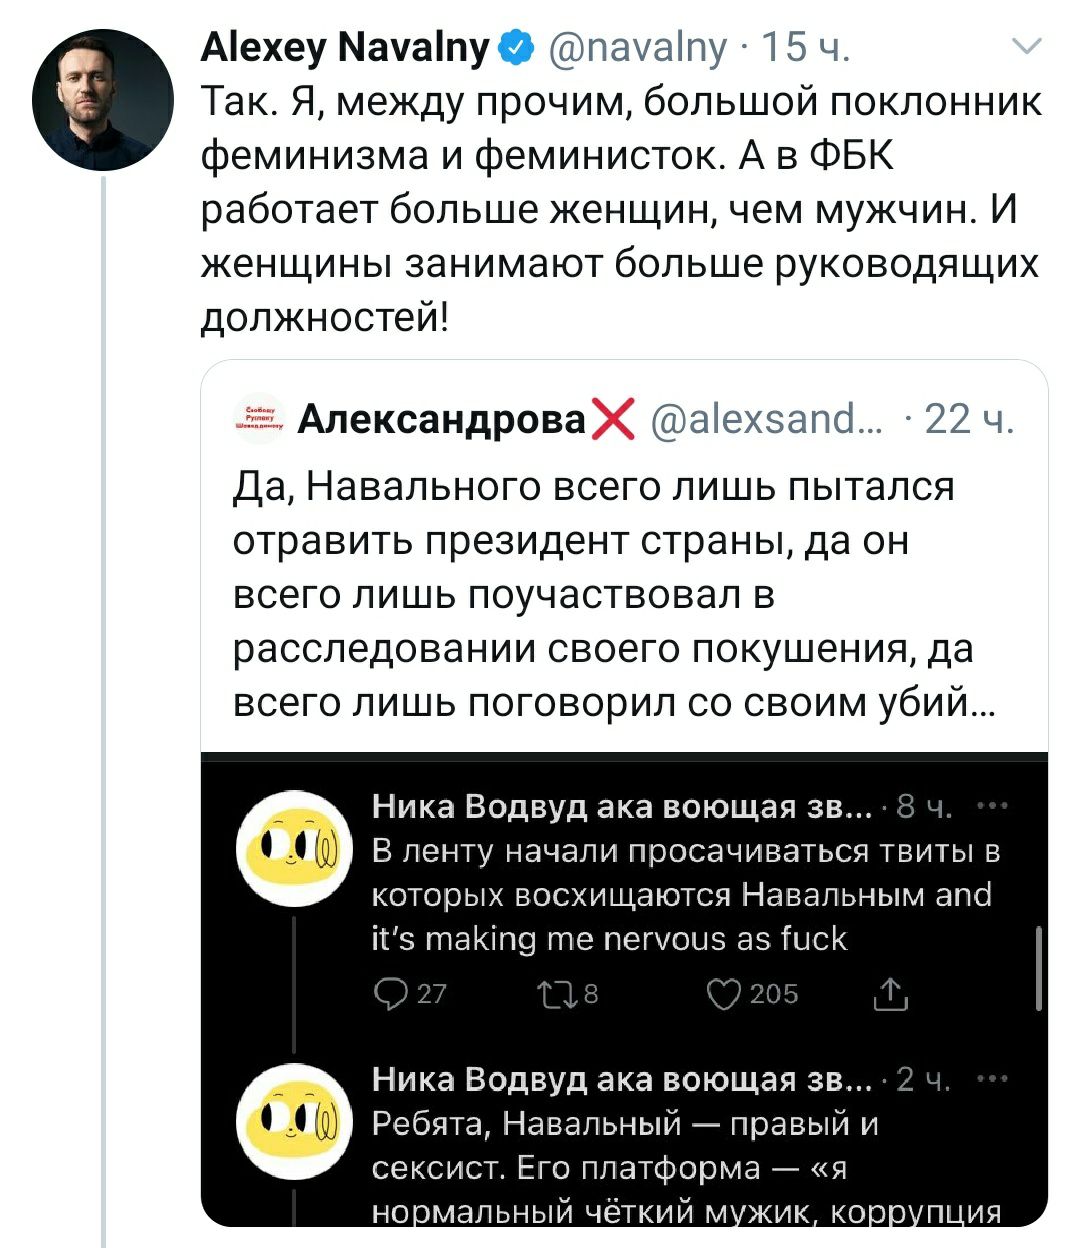This screenshot has height=1248, width=1080.
Task: Click the reply bubble icon showing 27
Action: click(388, 993)
